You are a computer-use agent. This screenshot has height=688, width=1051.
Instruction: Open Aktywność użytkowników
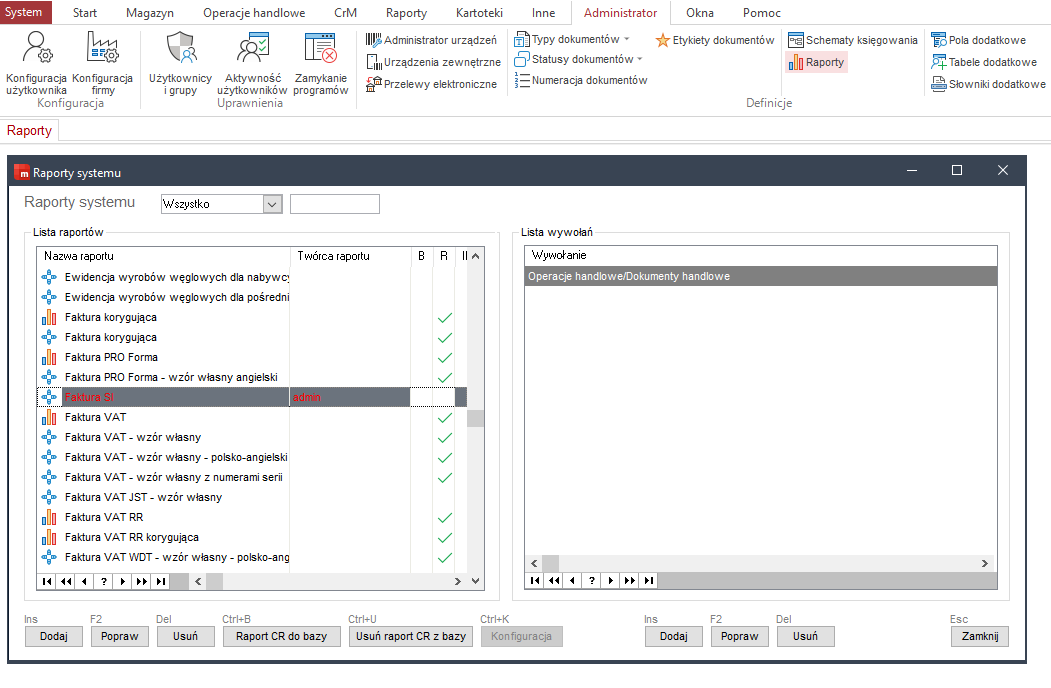point(252,63)
